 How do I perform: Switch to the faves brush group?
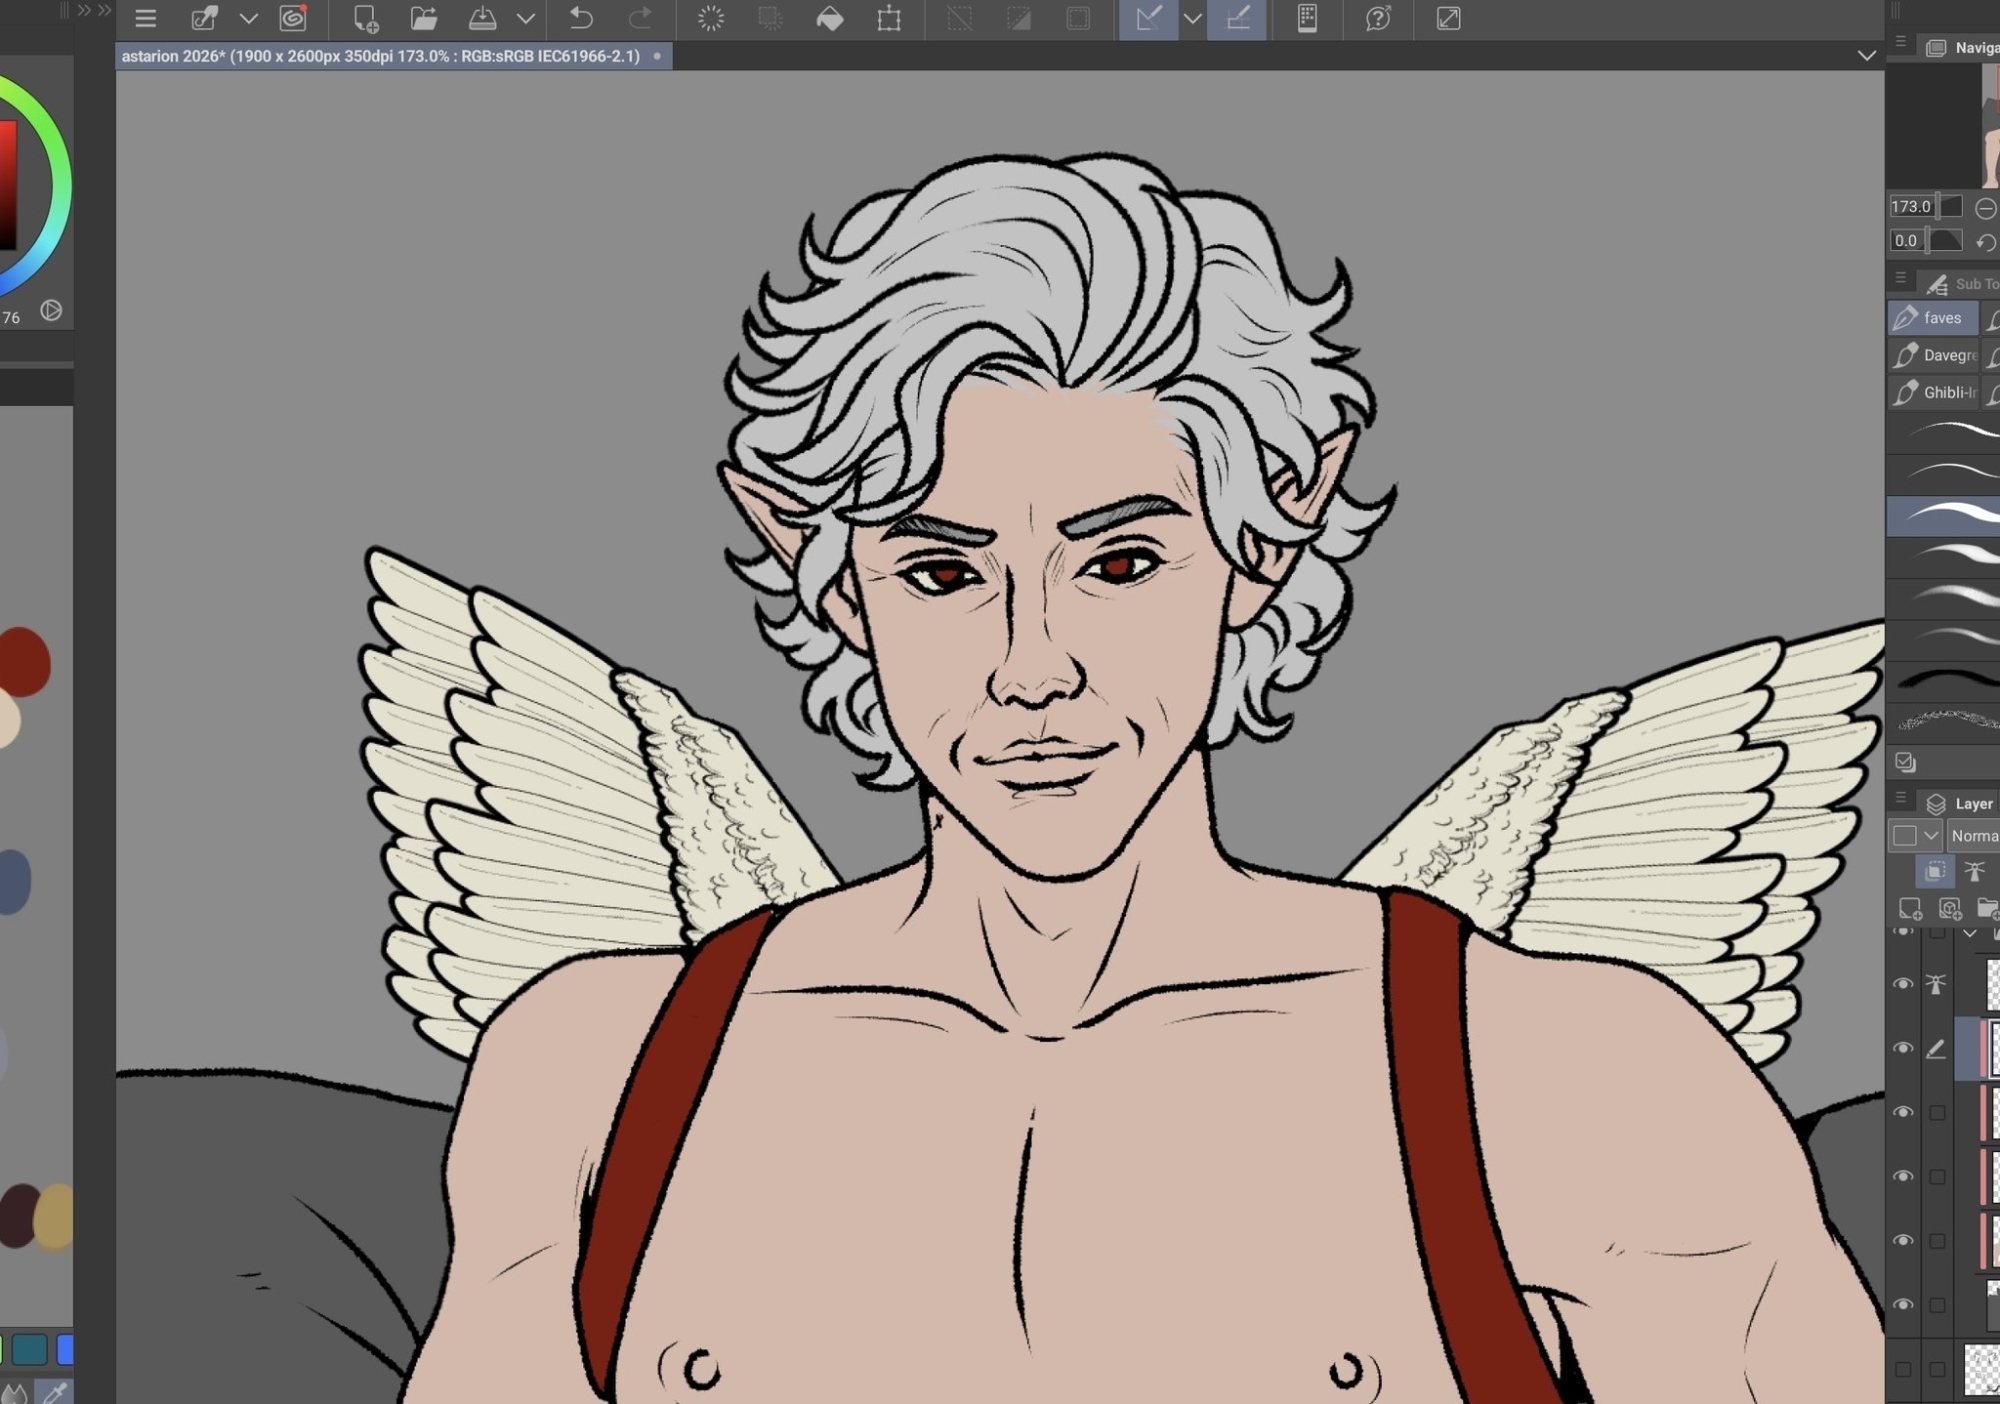(x=1932, y=318)
